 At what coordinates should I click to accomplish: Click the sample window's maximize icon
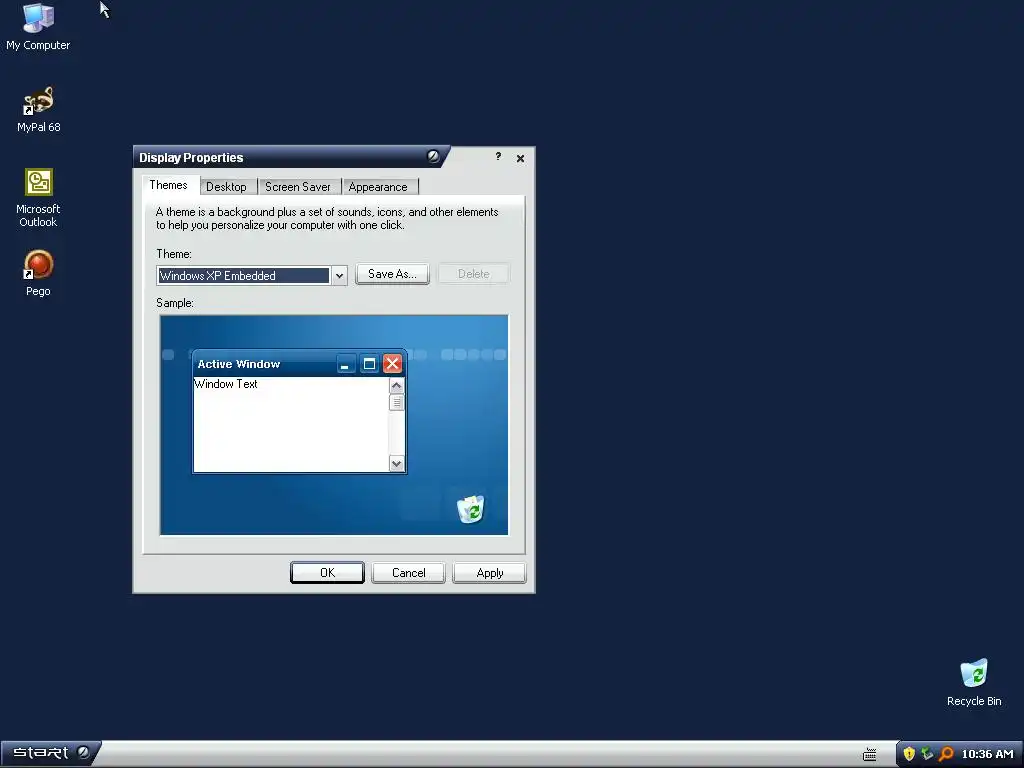(x=369, y=364)
